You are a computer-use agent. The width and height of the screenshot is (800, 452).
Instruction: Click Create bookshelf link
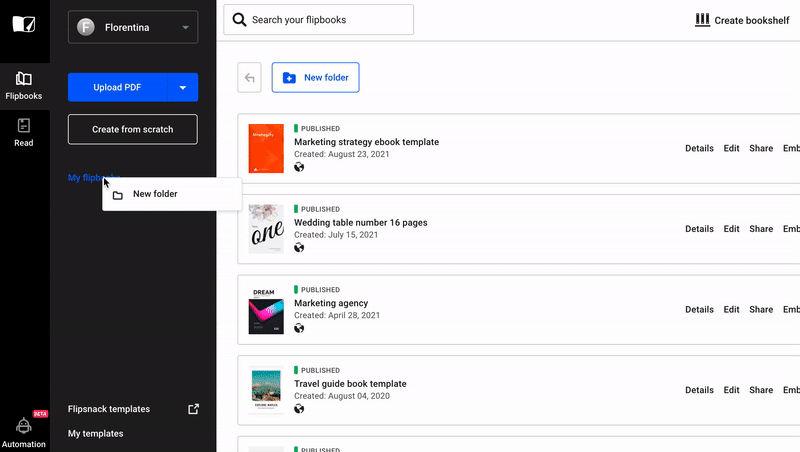pos(752,20)
